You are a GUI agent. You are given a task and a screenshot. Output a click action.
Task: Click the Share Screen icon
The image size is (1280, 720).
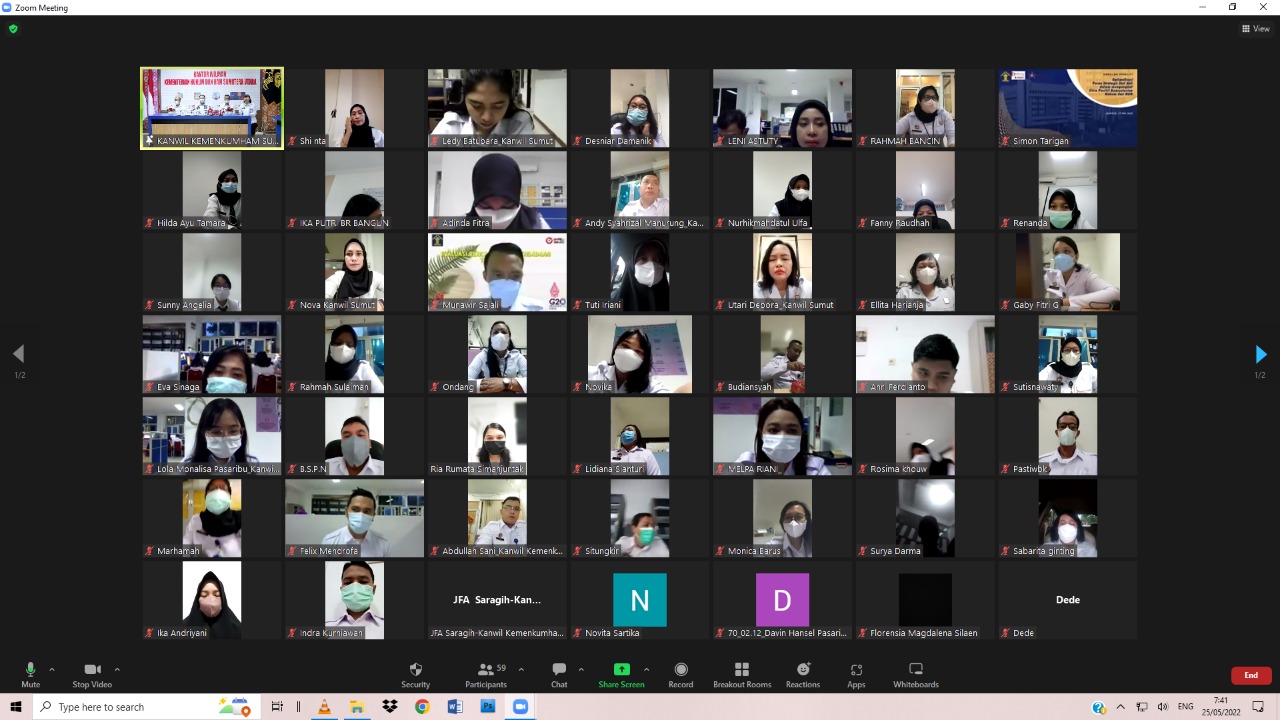pyautogui.click(x=621, y=670)
